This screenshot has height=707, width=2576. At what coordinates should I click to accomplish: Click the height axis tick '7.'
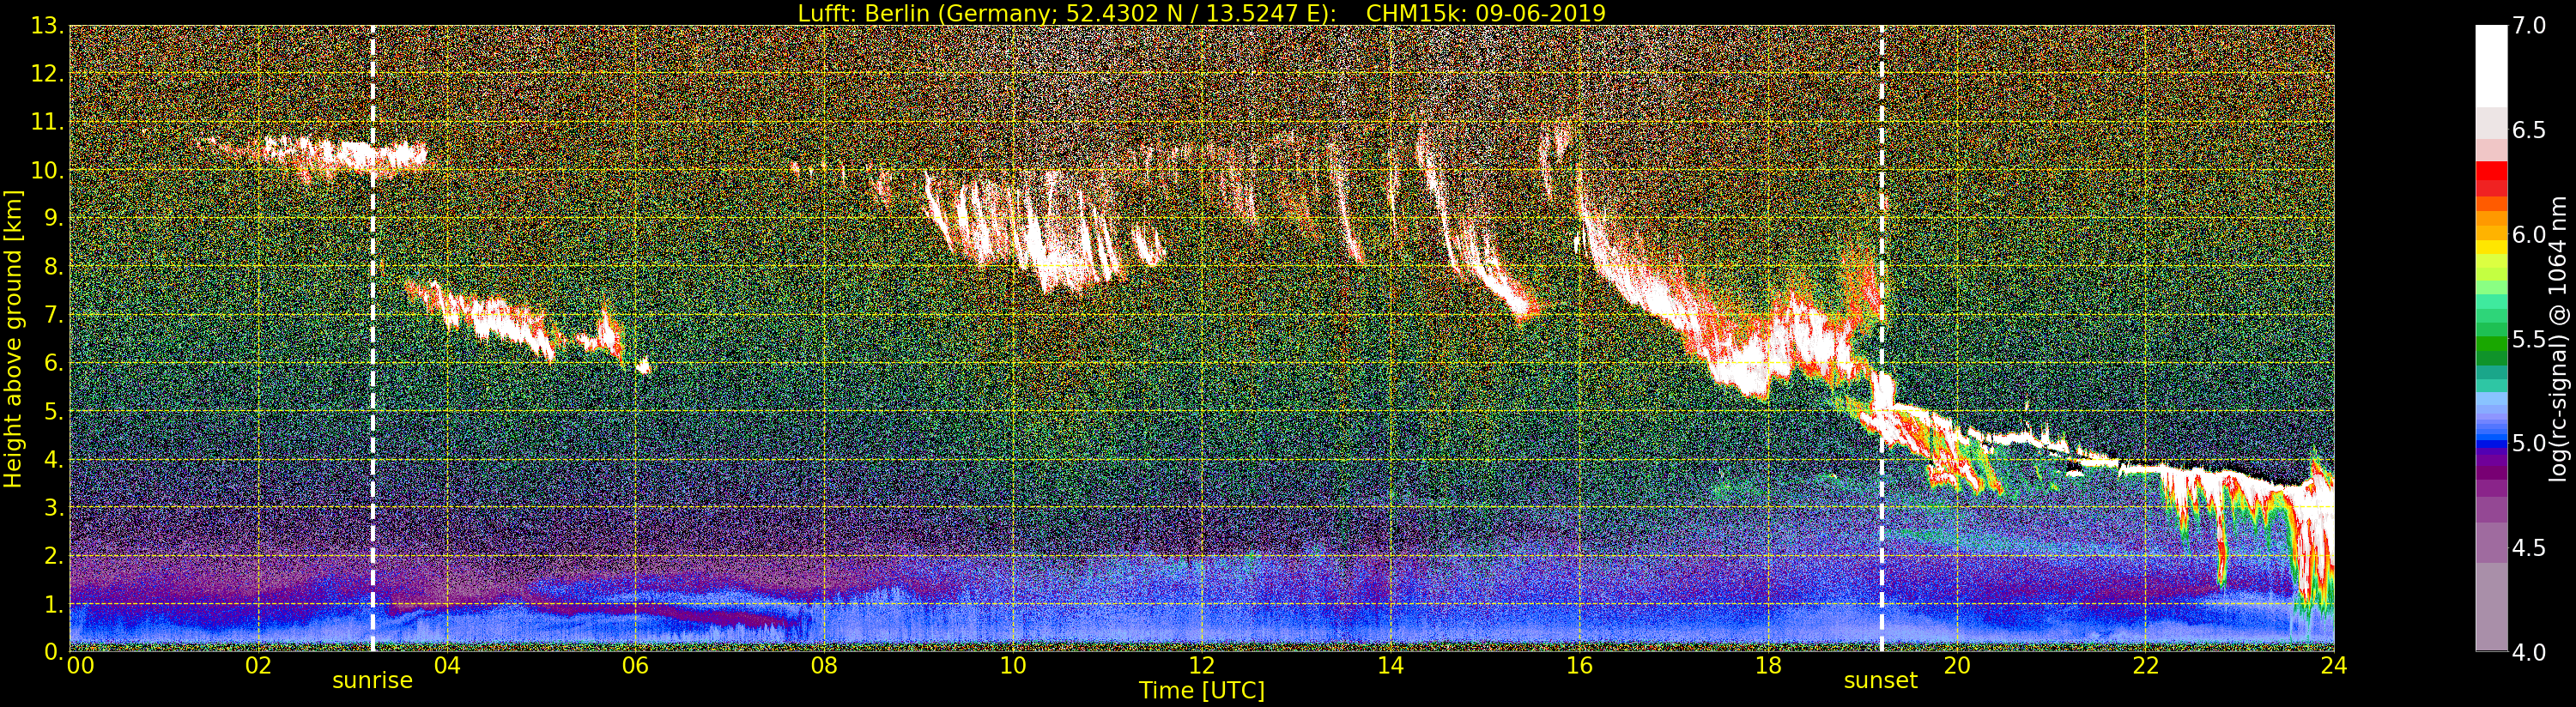53,315
